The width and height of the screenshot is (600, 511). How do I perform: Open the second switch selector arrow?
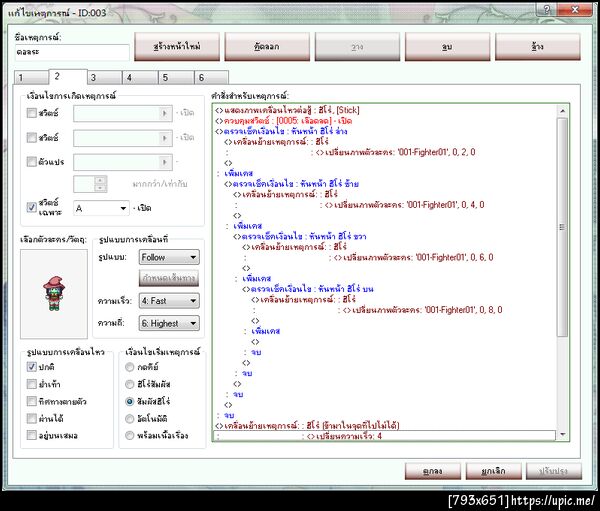165,138
